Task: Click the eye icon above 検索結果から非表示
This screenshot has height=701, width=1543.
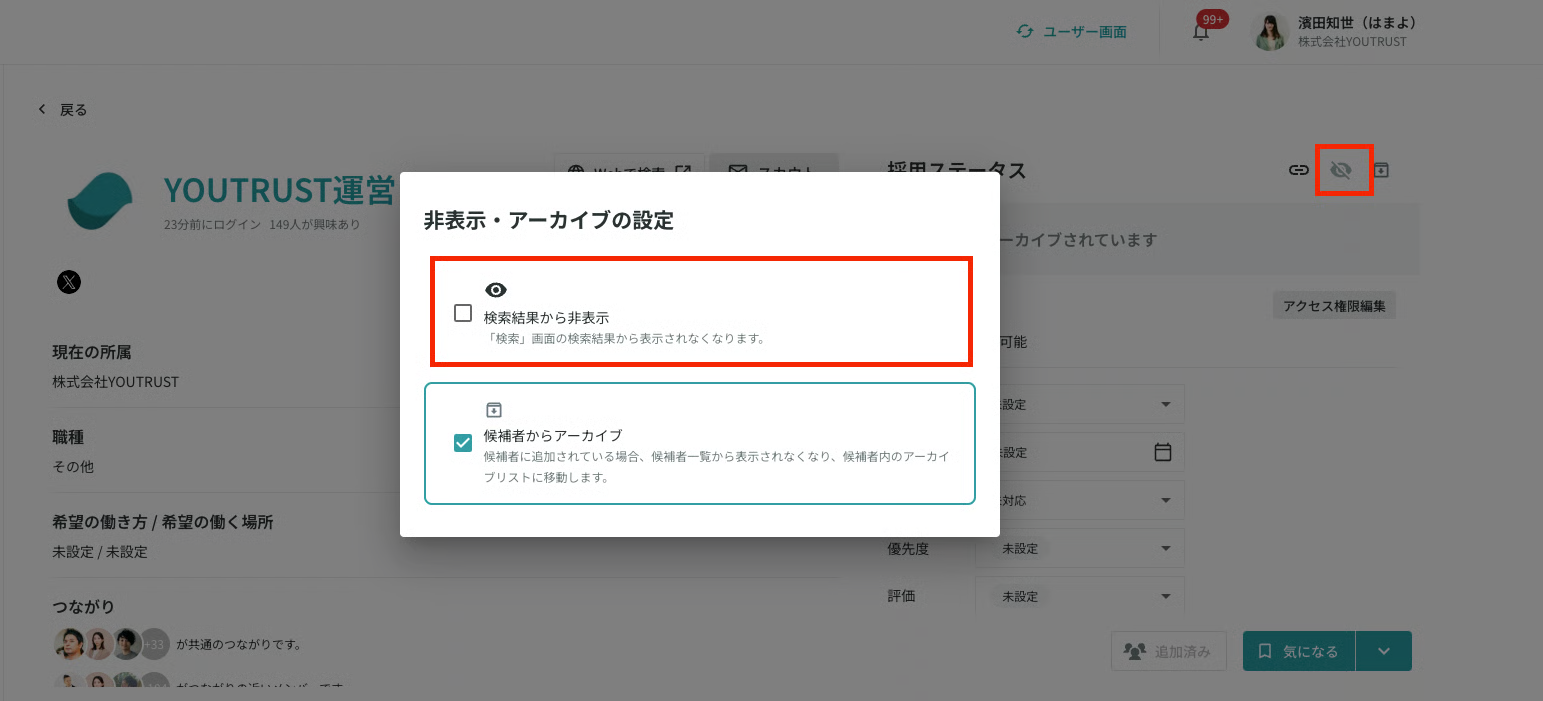Action: point(496,290)
